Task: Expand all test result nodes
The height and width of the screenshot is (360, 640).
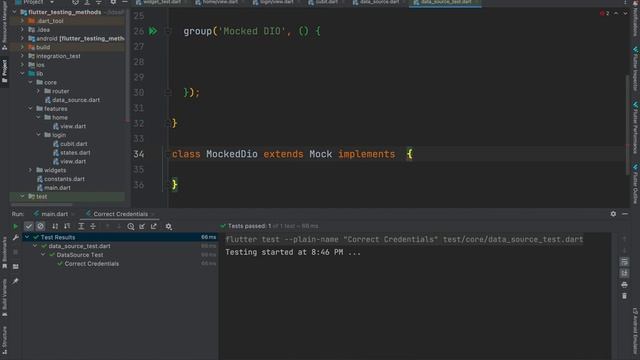Action: (81, 226)
